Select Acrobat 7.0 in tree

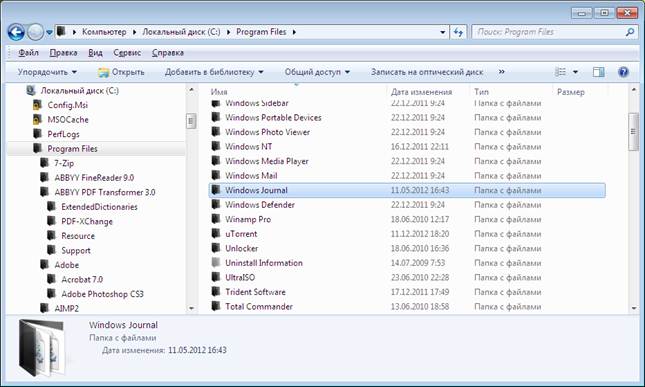tap(82, 280)
